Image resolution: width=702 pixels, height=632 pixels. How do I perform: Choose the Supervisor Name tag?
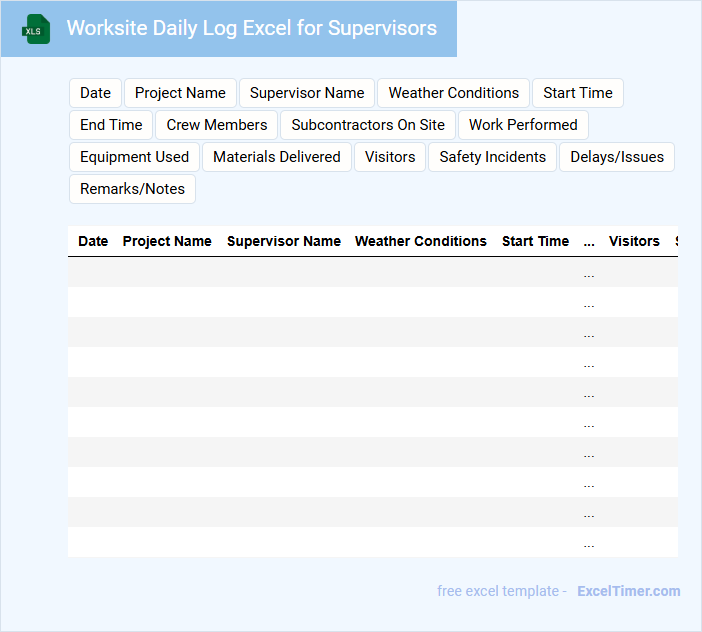tap(307, 93)
